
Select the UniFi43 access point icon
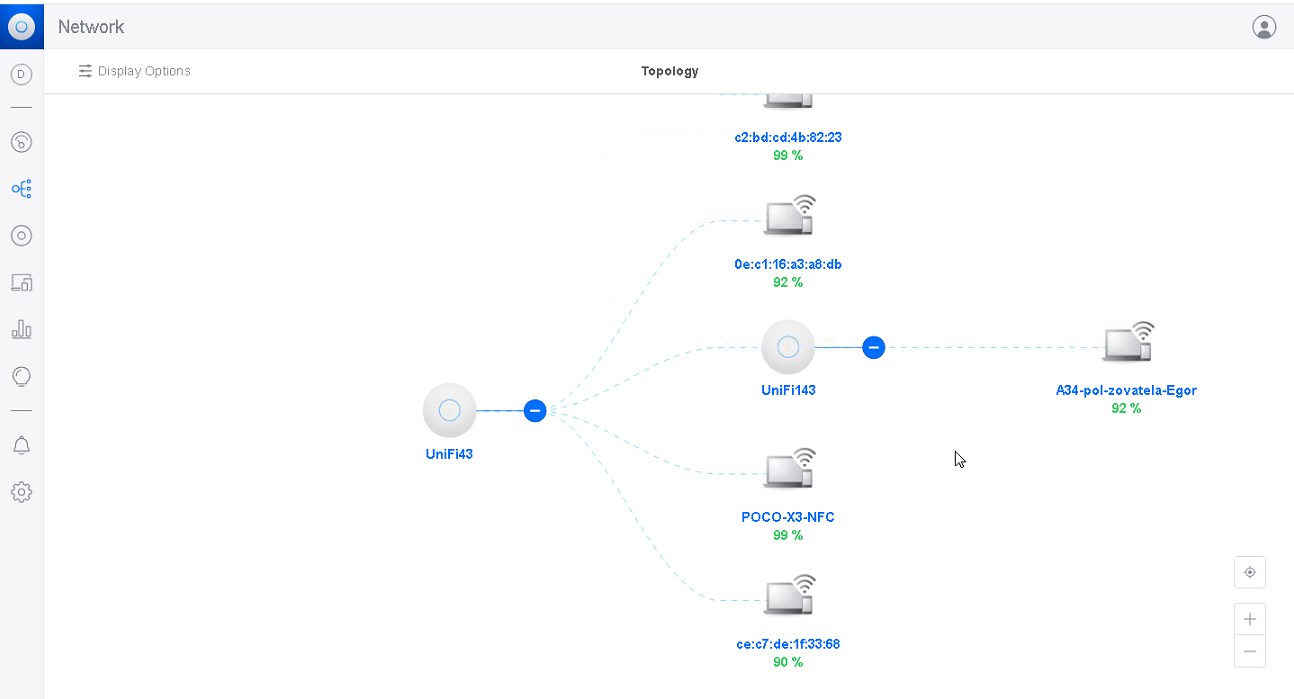click(x=449, y=410)
